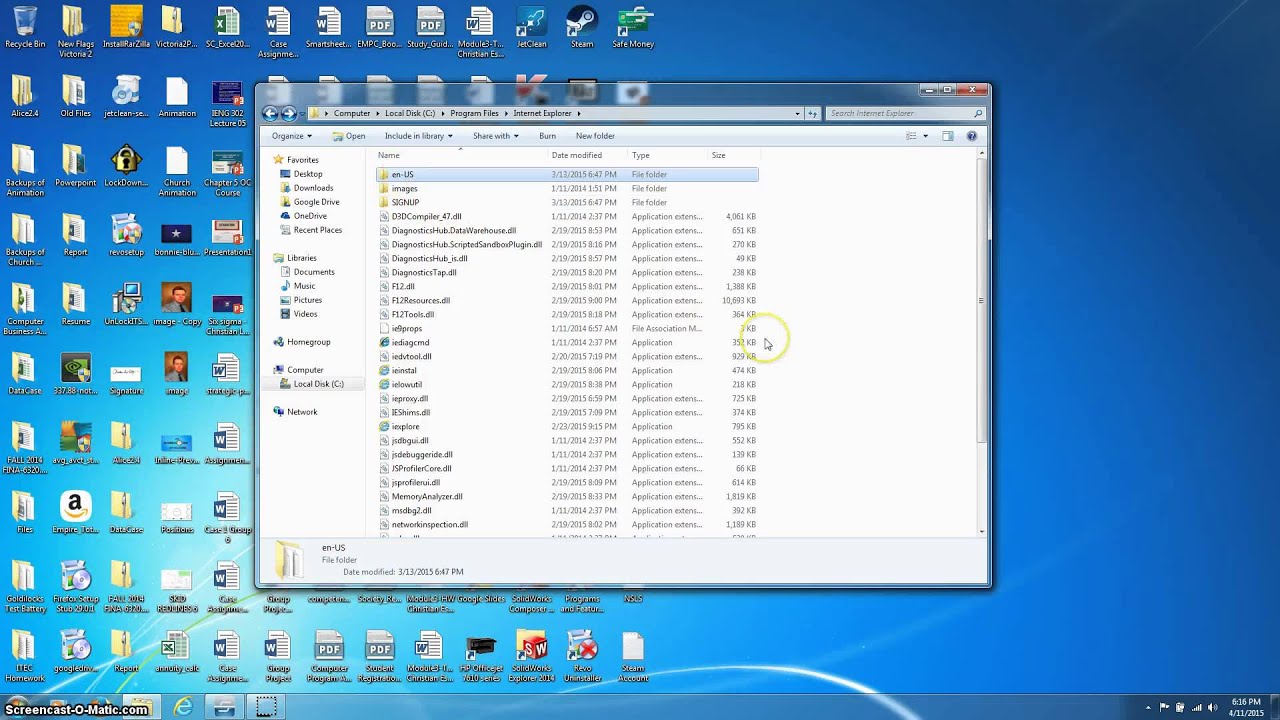Select the LockDown desktop icon

126,167
